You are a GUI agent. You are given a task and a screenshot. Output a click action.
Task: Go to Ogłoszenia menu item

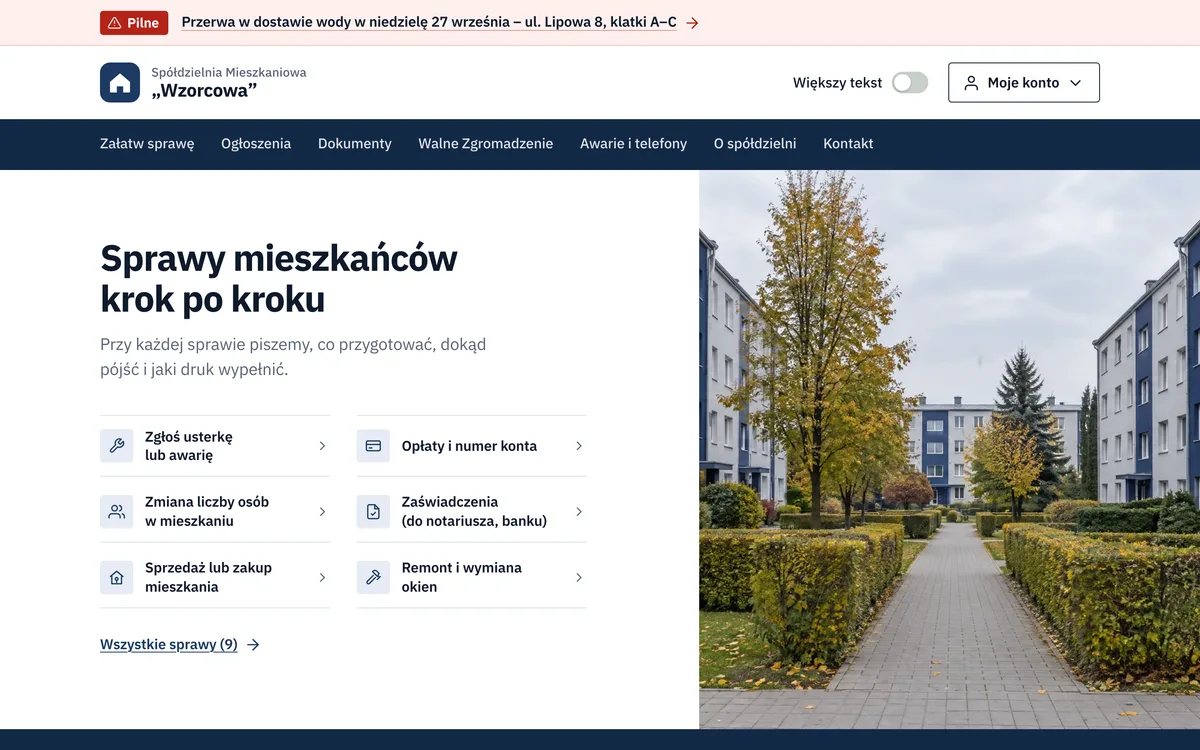[x=256, y=144]
